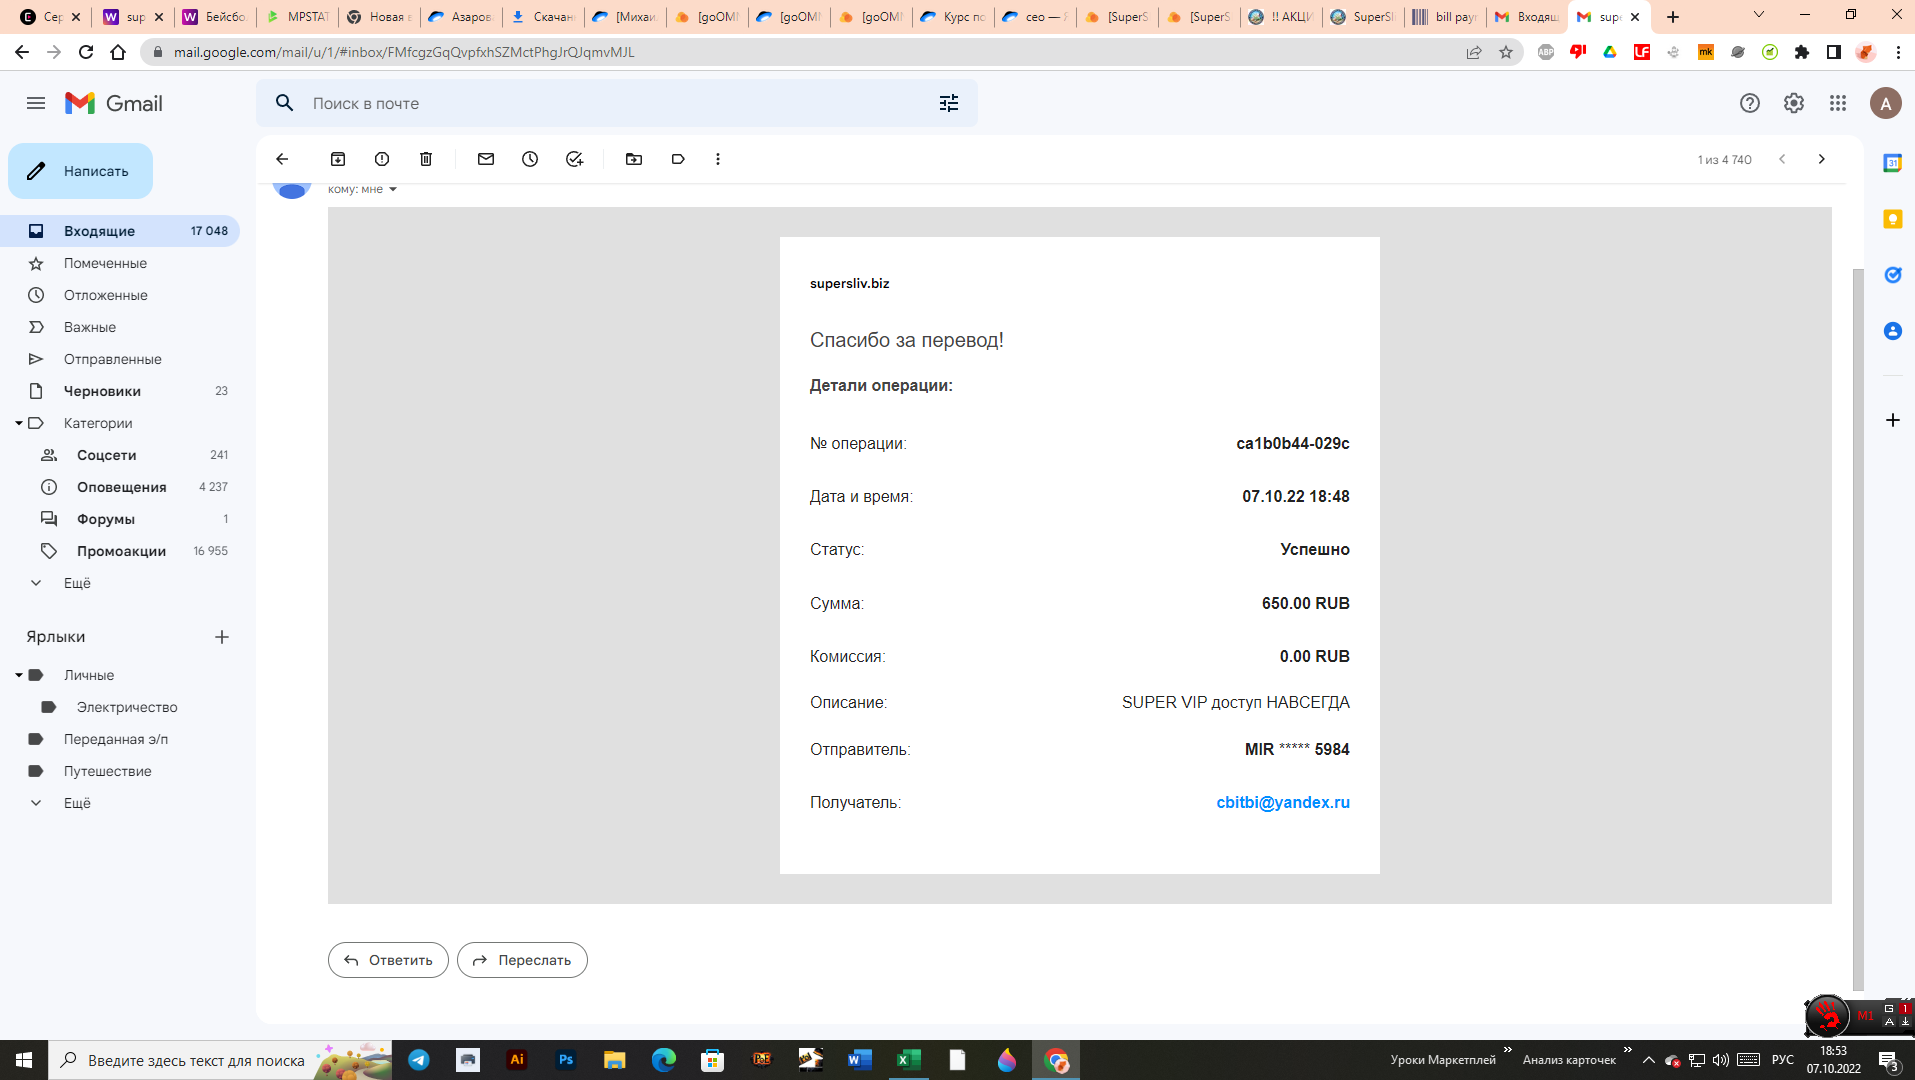Collapse the Категории section
This screenshot has width=1915, height=1080.
click(18, 423)
